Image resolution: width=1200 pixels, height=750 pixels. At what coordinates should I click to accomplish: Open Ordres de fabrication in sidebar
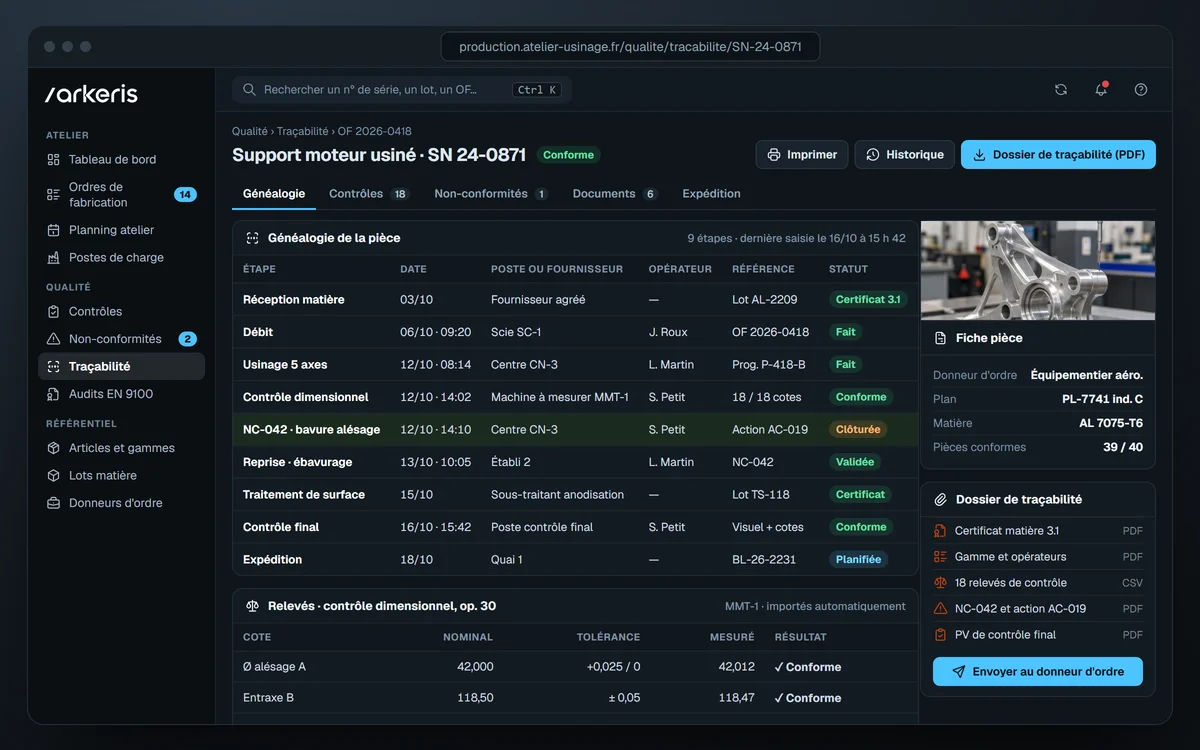[121, 194]
